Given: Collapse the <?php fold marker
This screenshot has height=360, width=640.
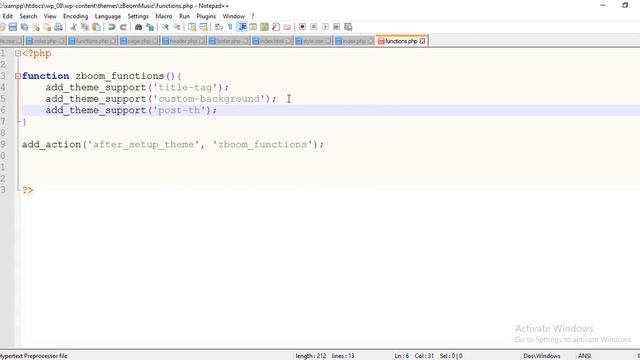Looking at the screenshot, I should pyautogui.click(x=18, y=53).
